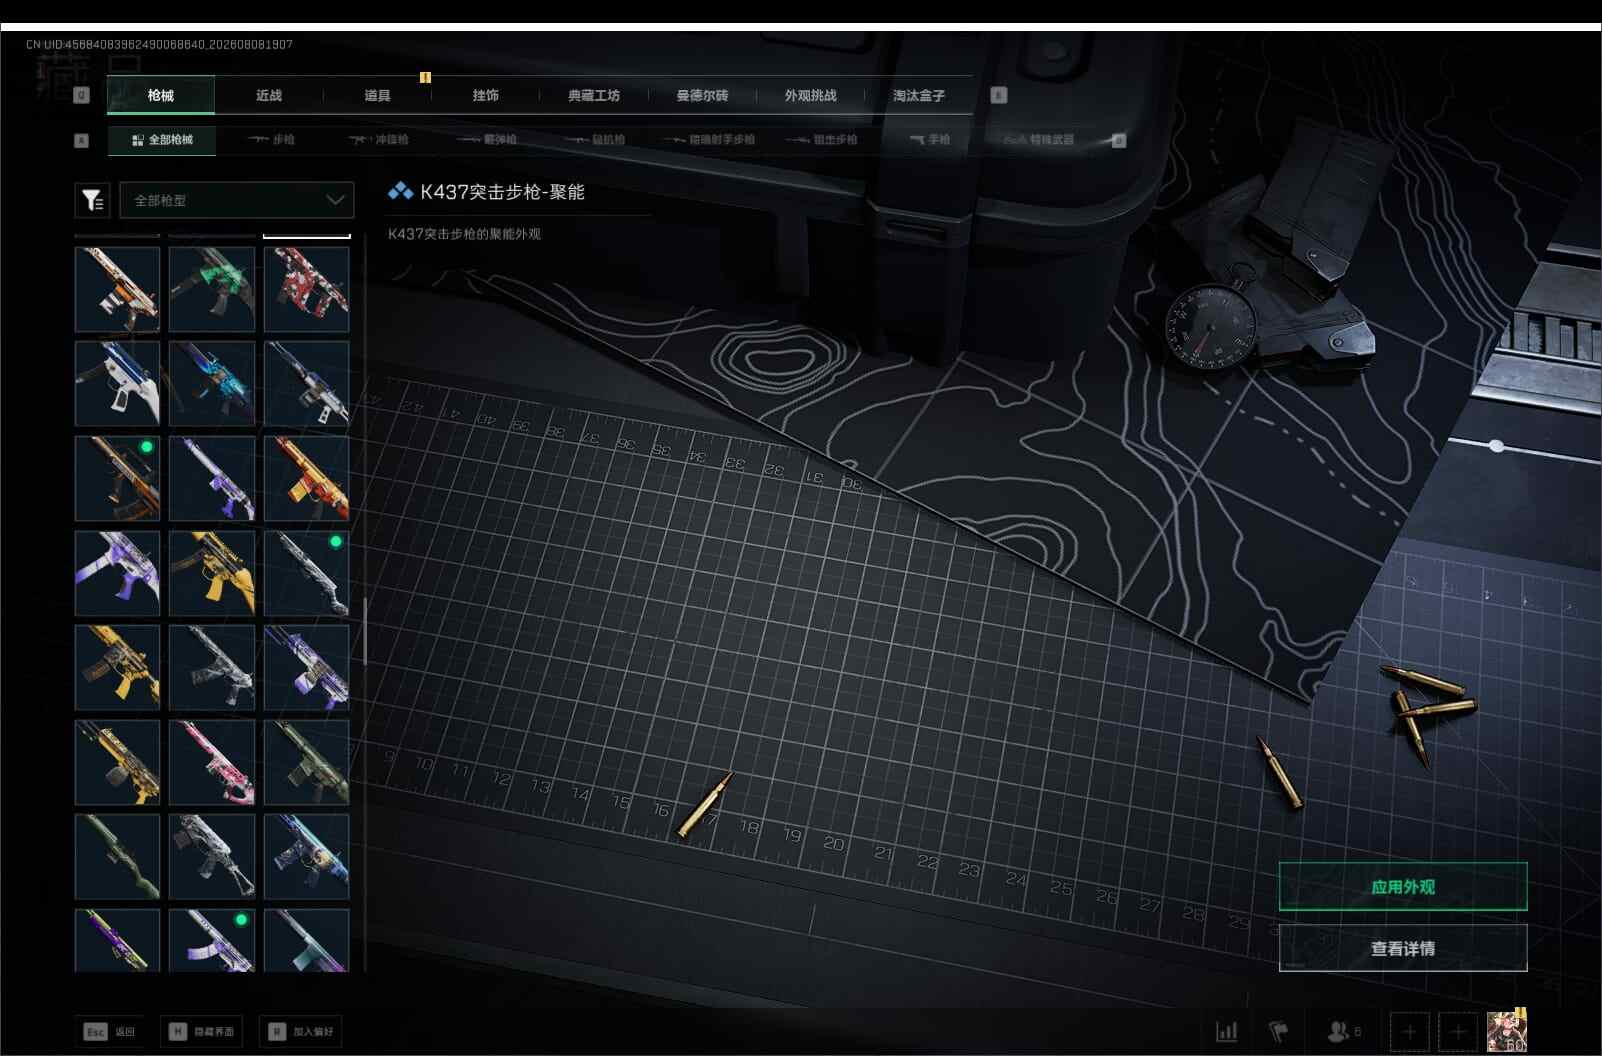Filter by 轻机枪 light machine gun category

(x=596, y=139)
